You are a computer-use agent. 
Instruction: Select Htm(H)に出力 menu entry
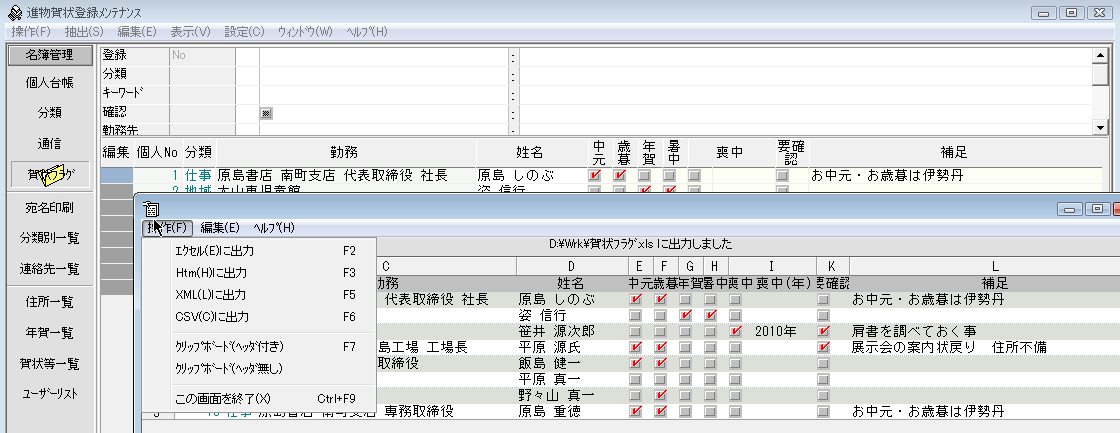210,273
